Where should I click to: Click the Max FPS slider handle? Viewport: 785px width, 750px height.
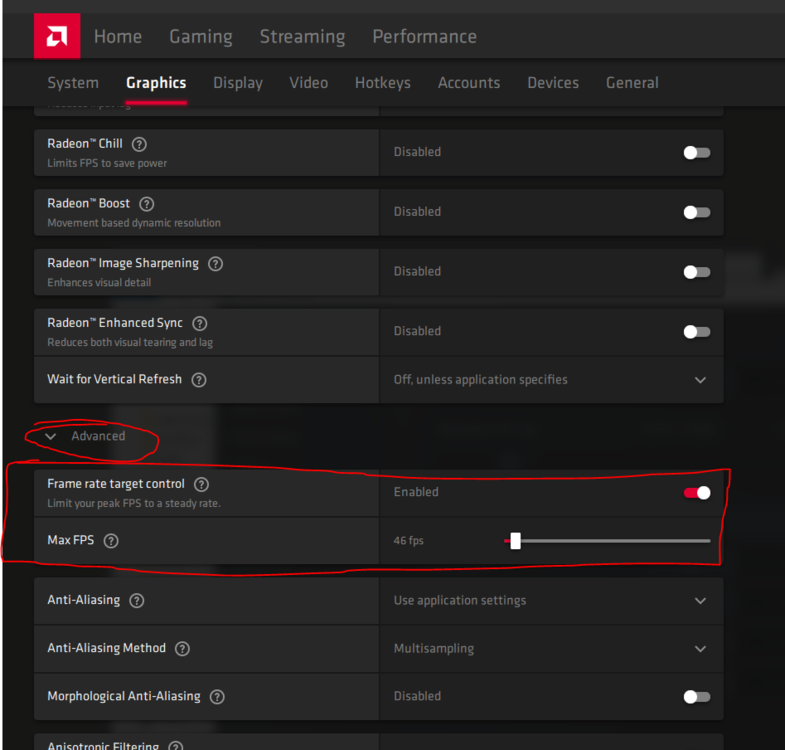515,541
